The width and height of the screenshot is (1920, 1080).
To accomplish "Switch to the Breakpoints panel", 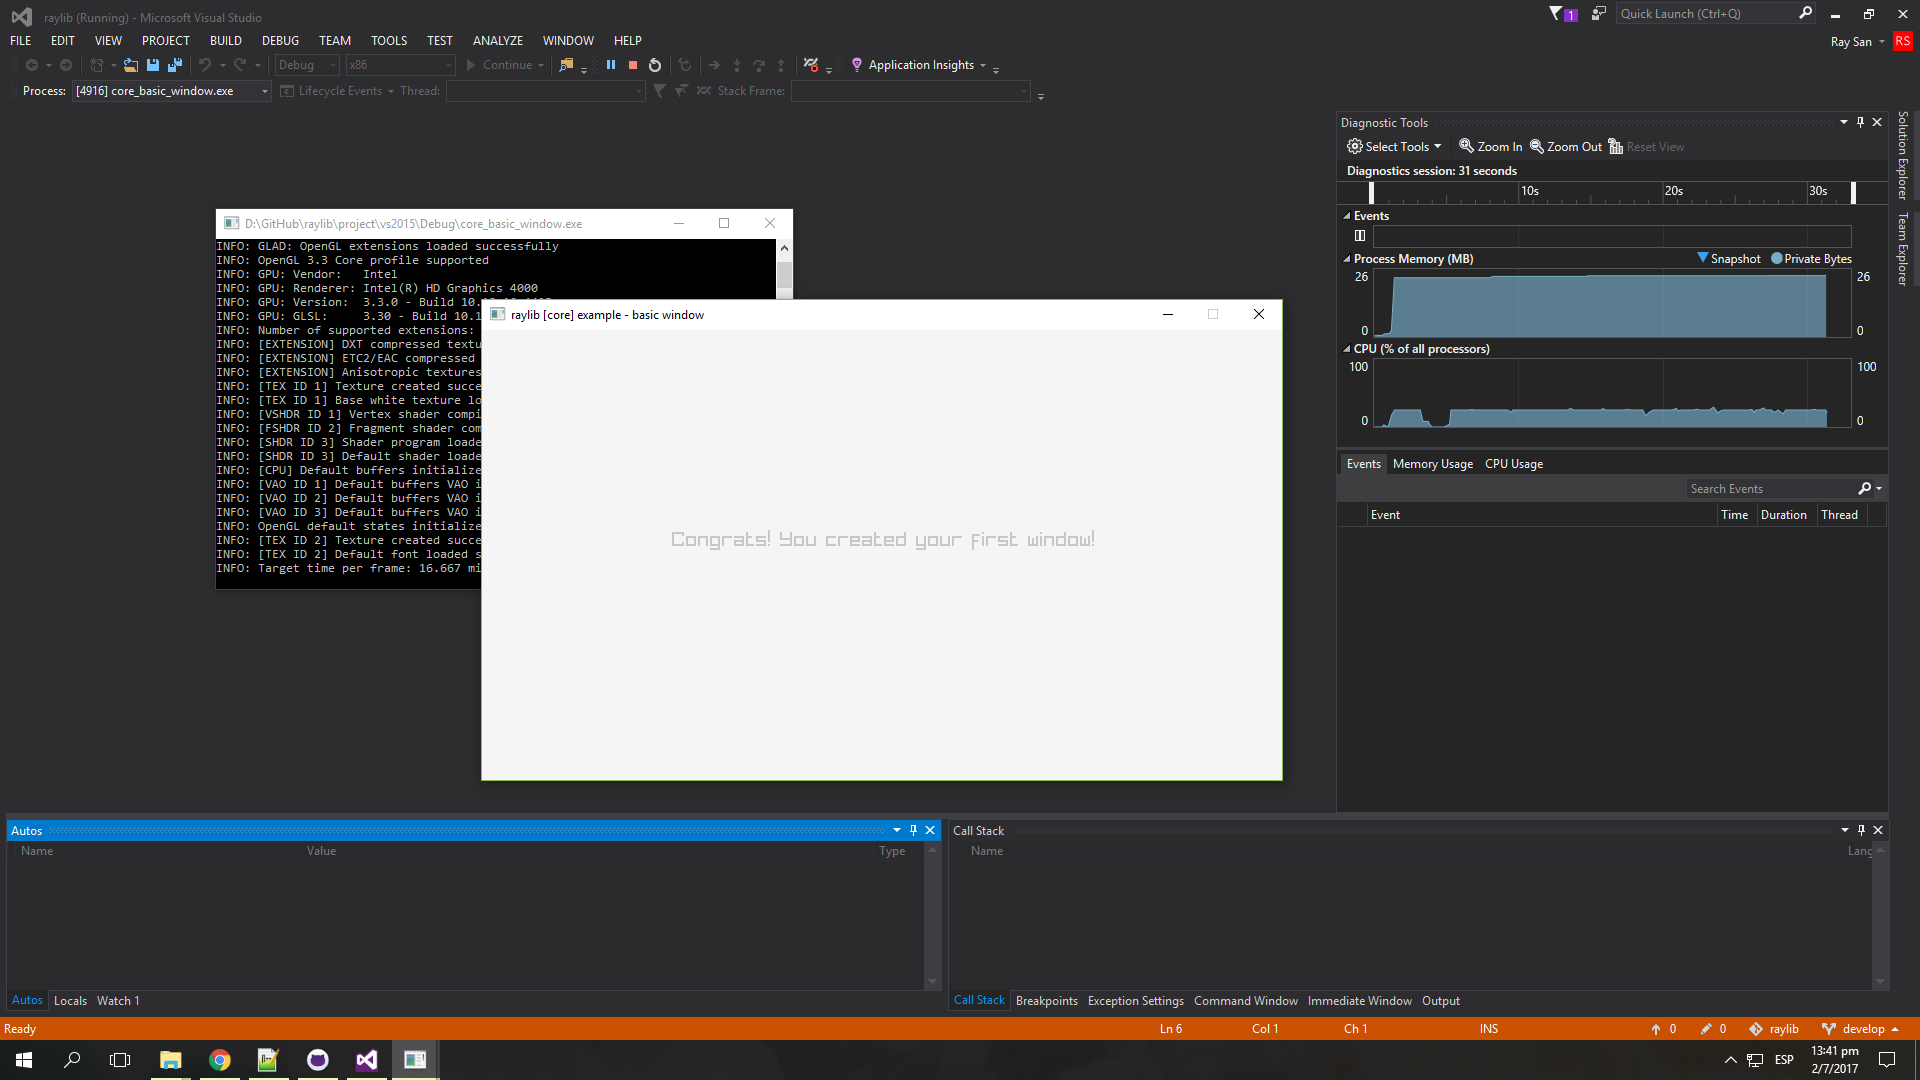I will pyautogui.click(x=1046, y=1000).
